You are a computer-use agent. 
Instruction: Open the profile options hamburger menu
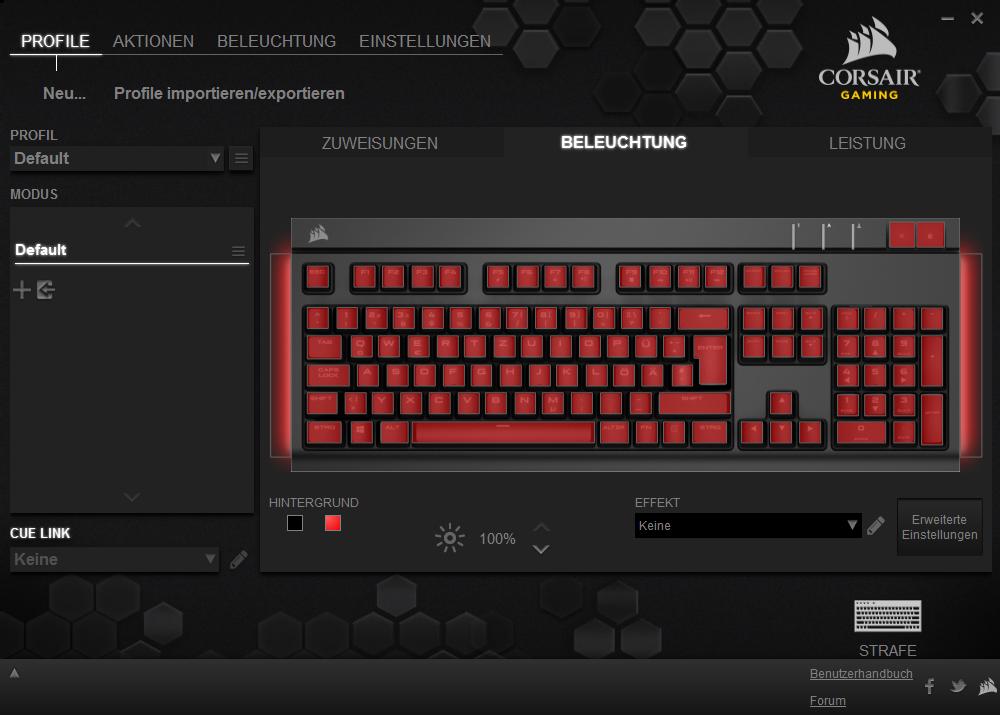tap(241, 158)
